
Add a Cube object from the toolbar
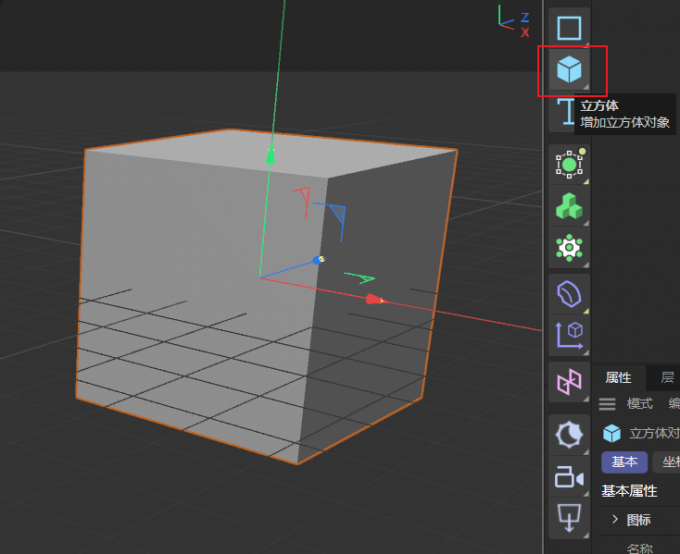click(569, 69)
